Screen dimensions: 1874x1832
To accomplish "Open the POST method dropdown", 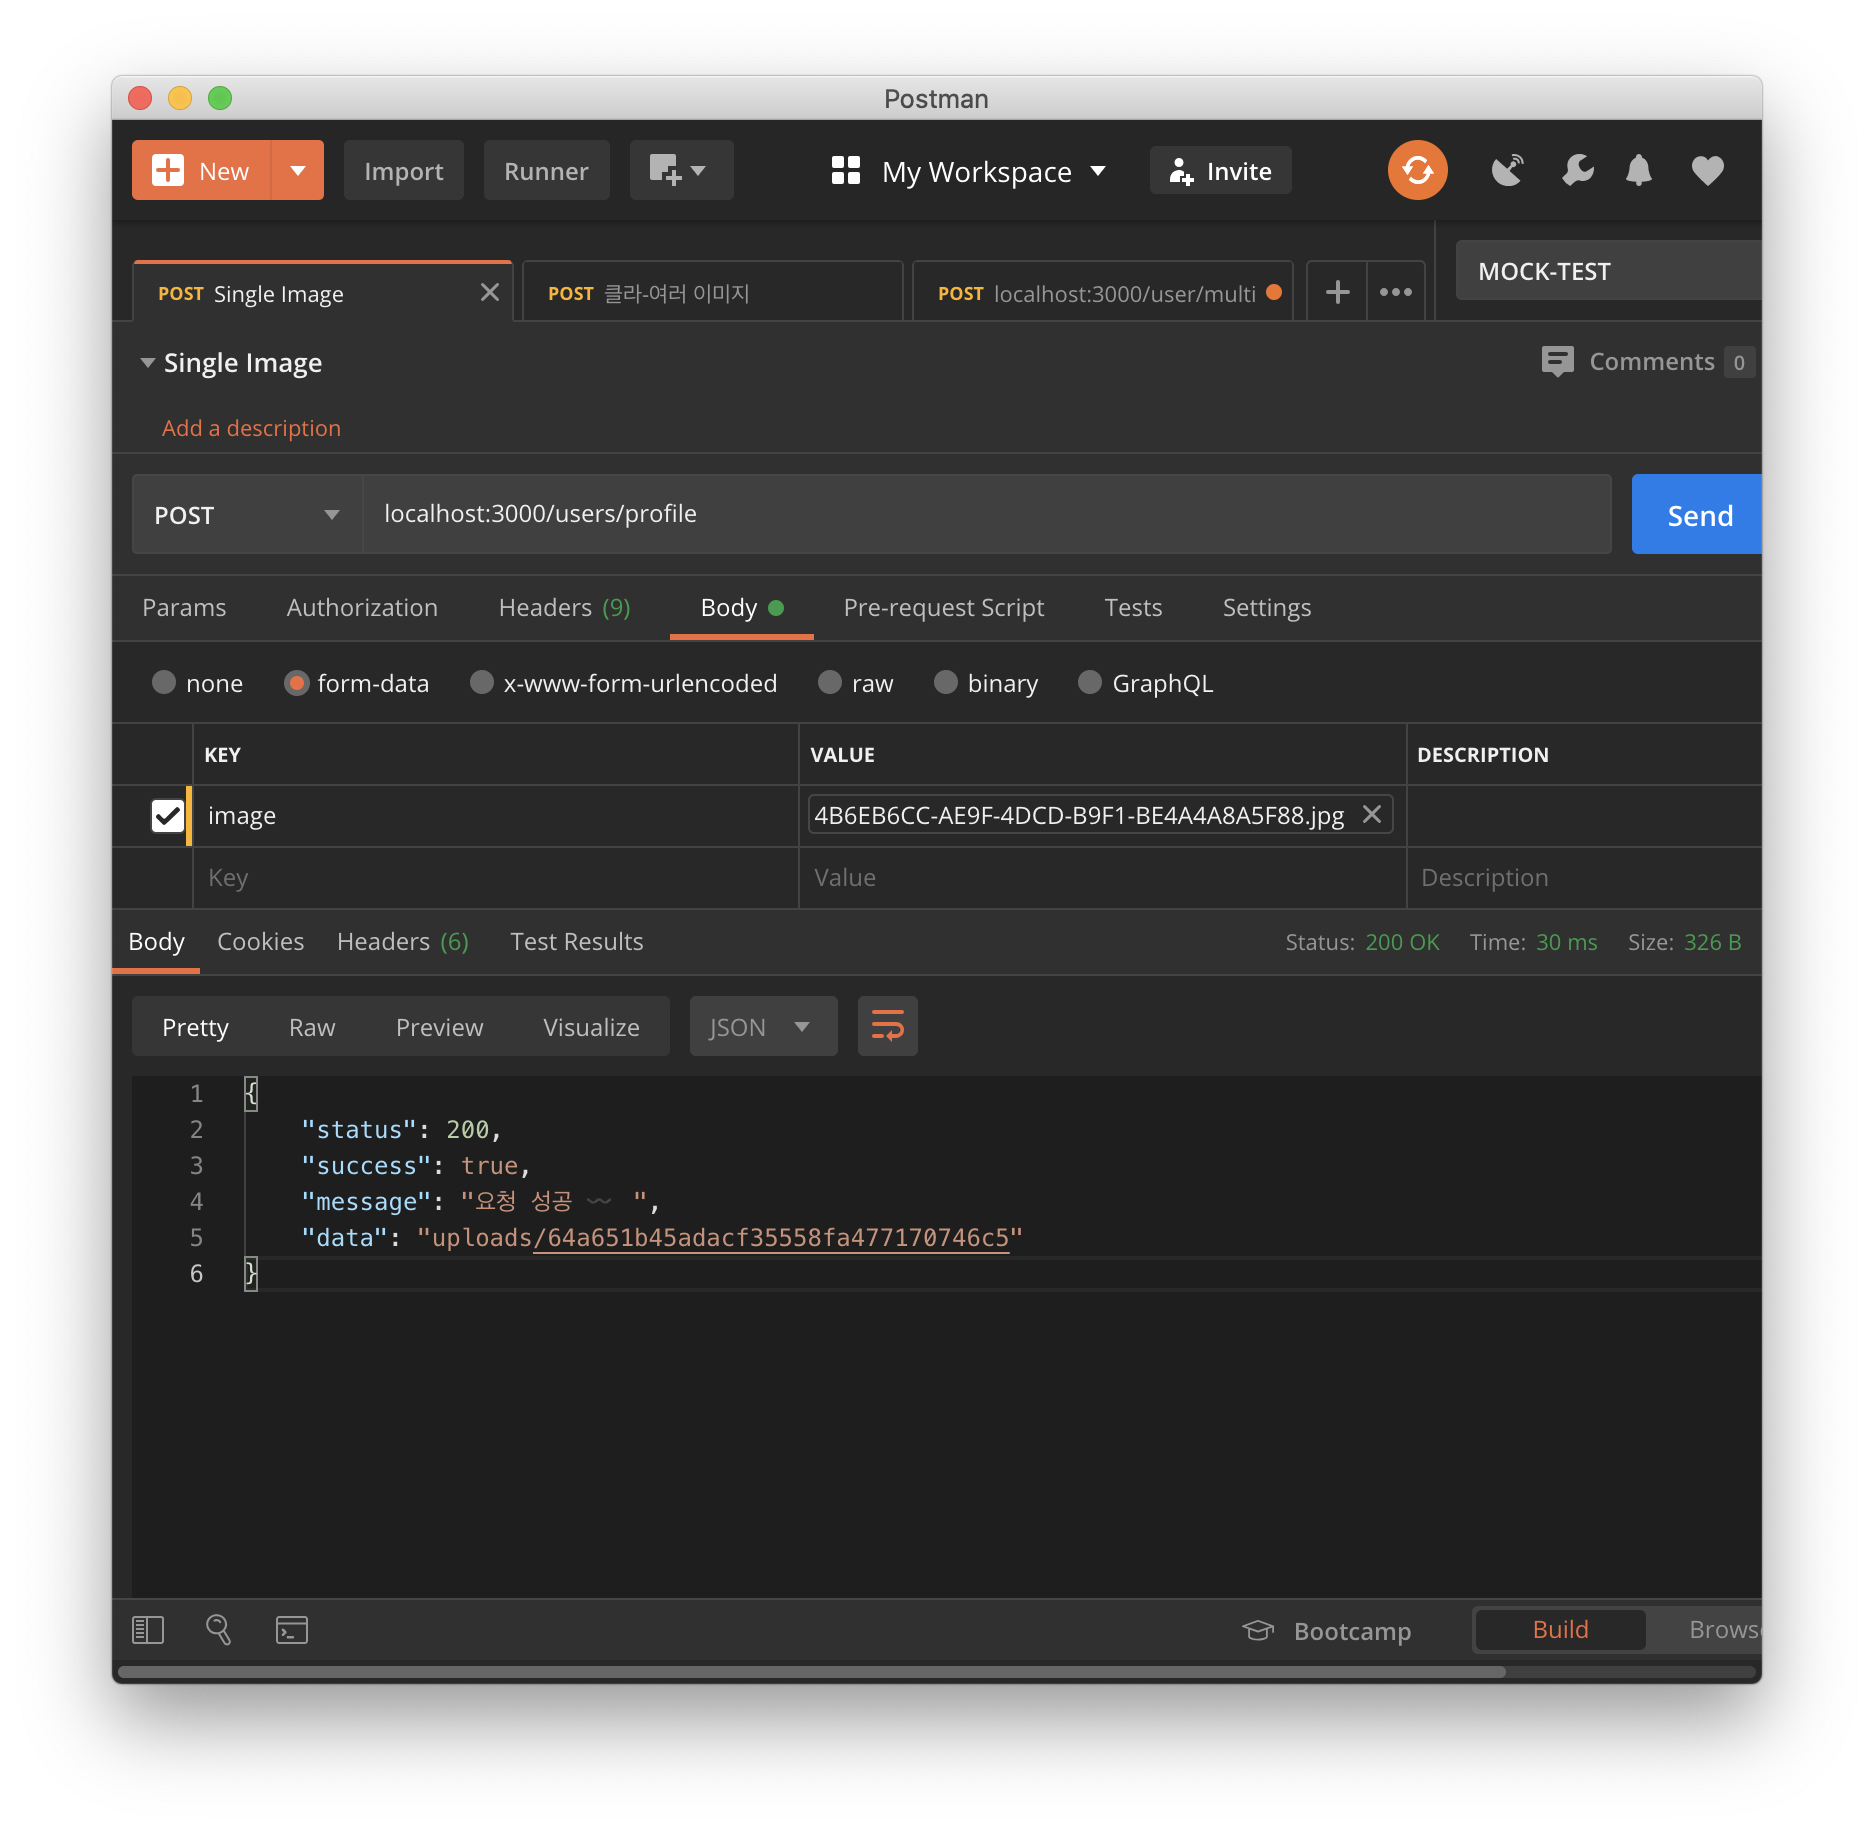I will [247, 514].
